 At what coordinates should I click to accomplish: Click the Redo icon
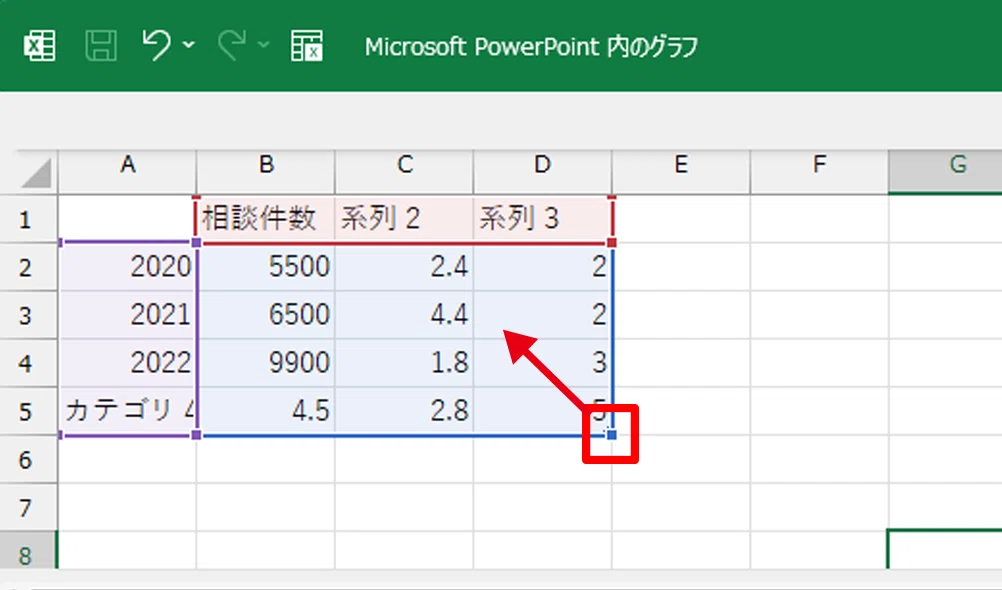click(231, 45)
